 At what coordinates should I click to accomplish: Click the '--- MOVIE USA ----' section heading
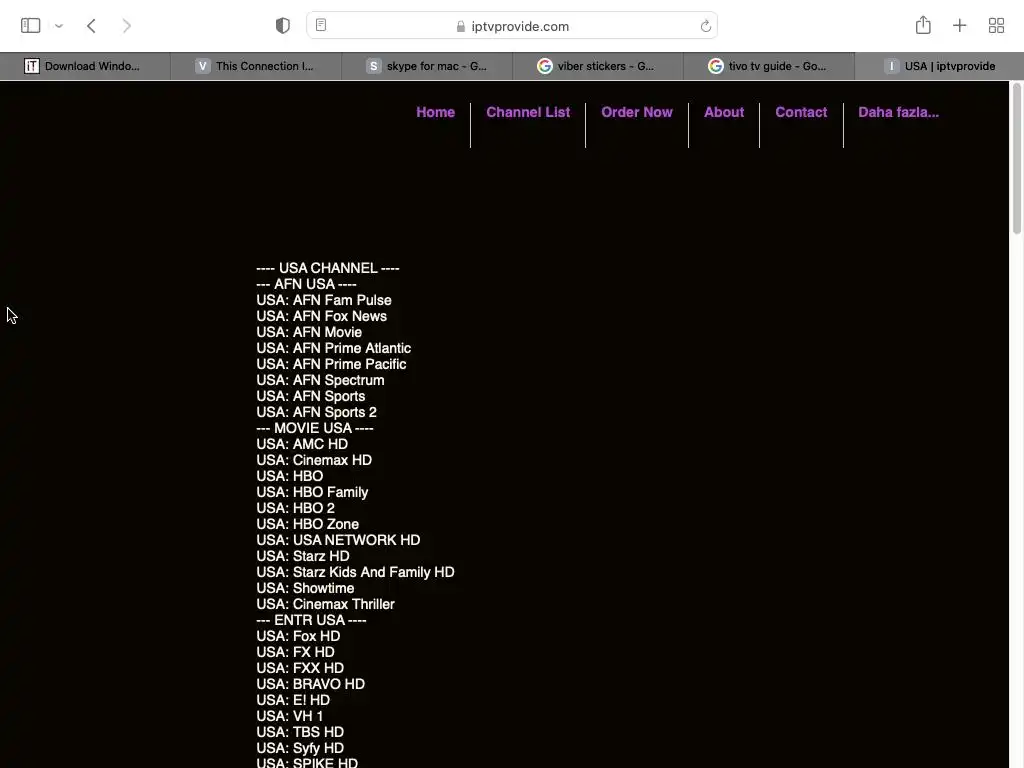[x=315, y=428]
